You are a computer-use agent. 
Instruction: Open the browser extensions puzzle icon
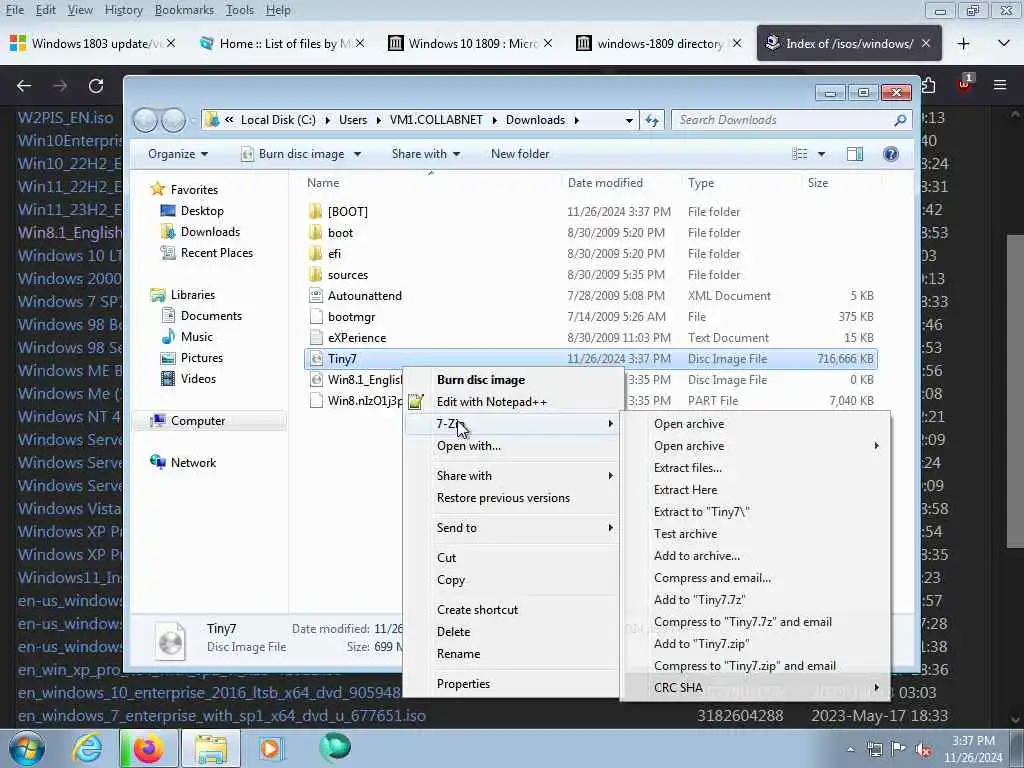click(929, 85)
